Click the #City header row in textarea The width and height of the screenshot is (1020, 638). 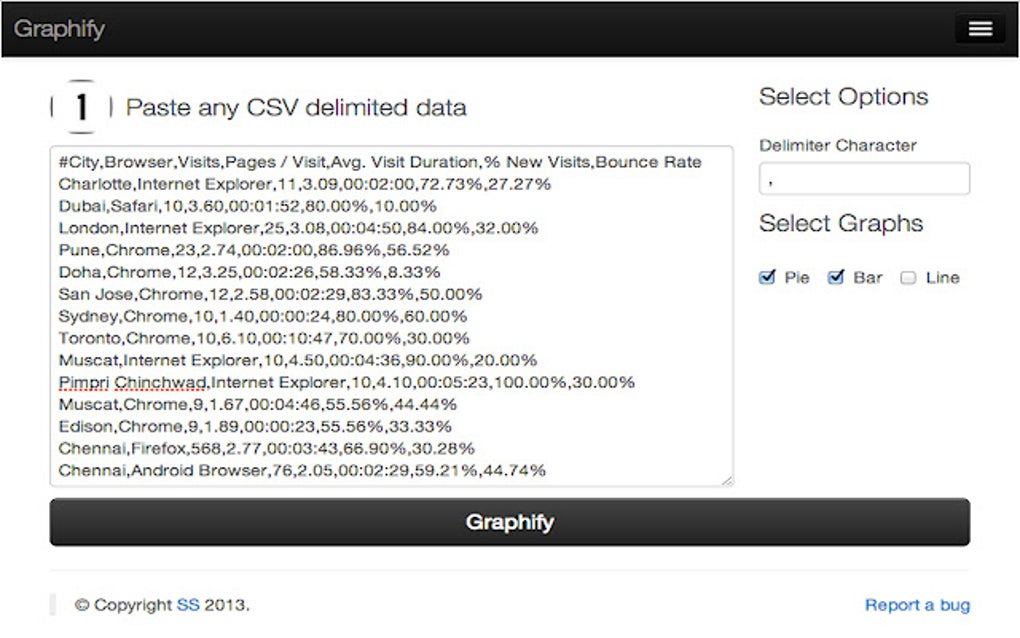(380, 162)
